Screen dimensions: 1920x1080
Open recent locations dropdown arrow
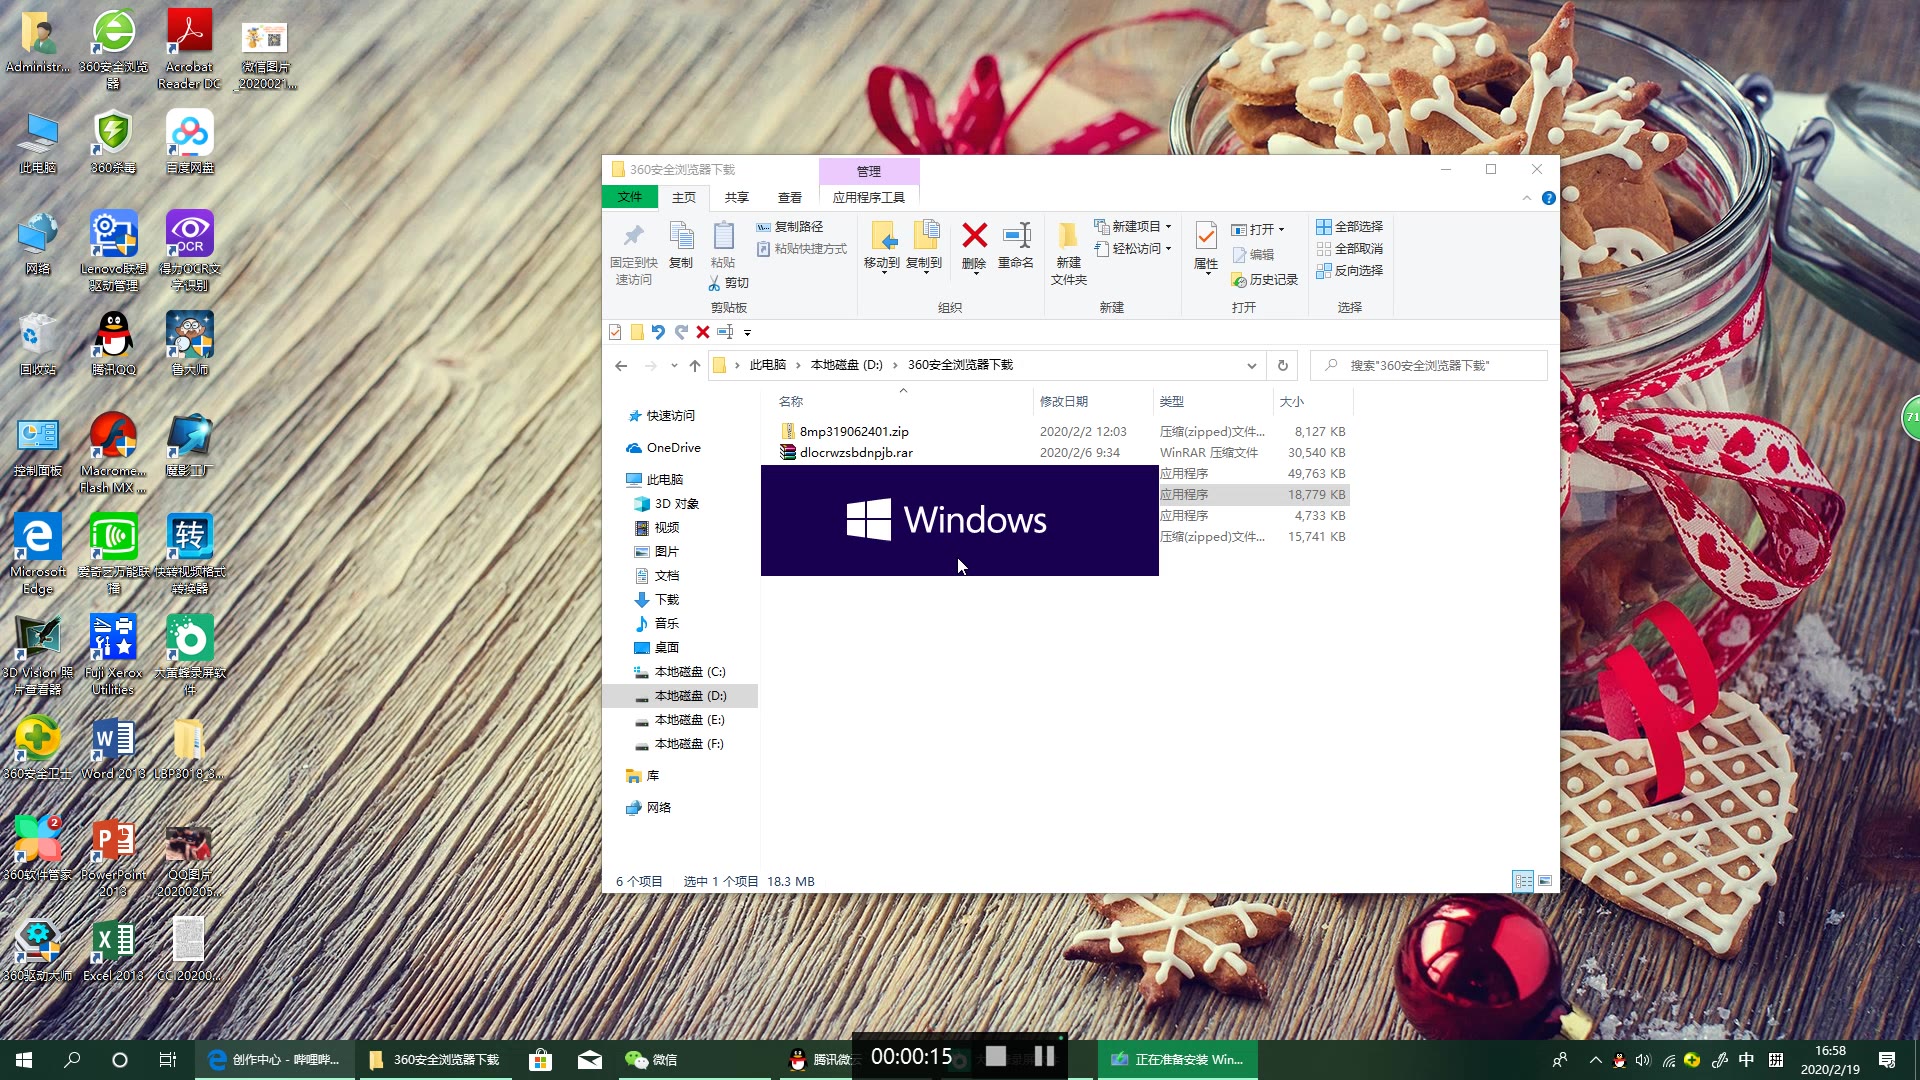[674, 366]
